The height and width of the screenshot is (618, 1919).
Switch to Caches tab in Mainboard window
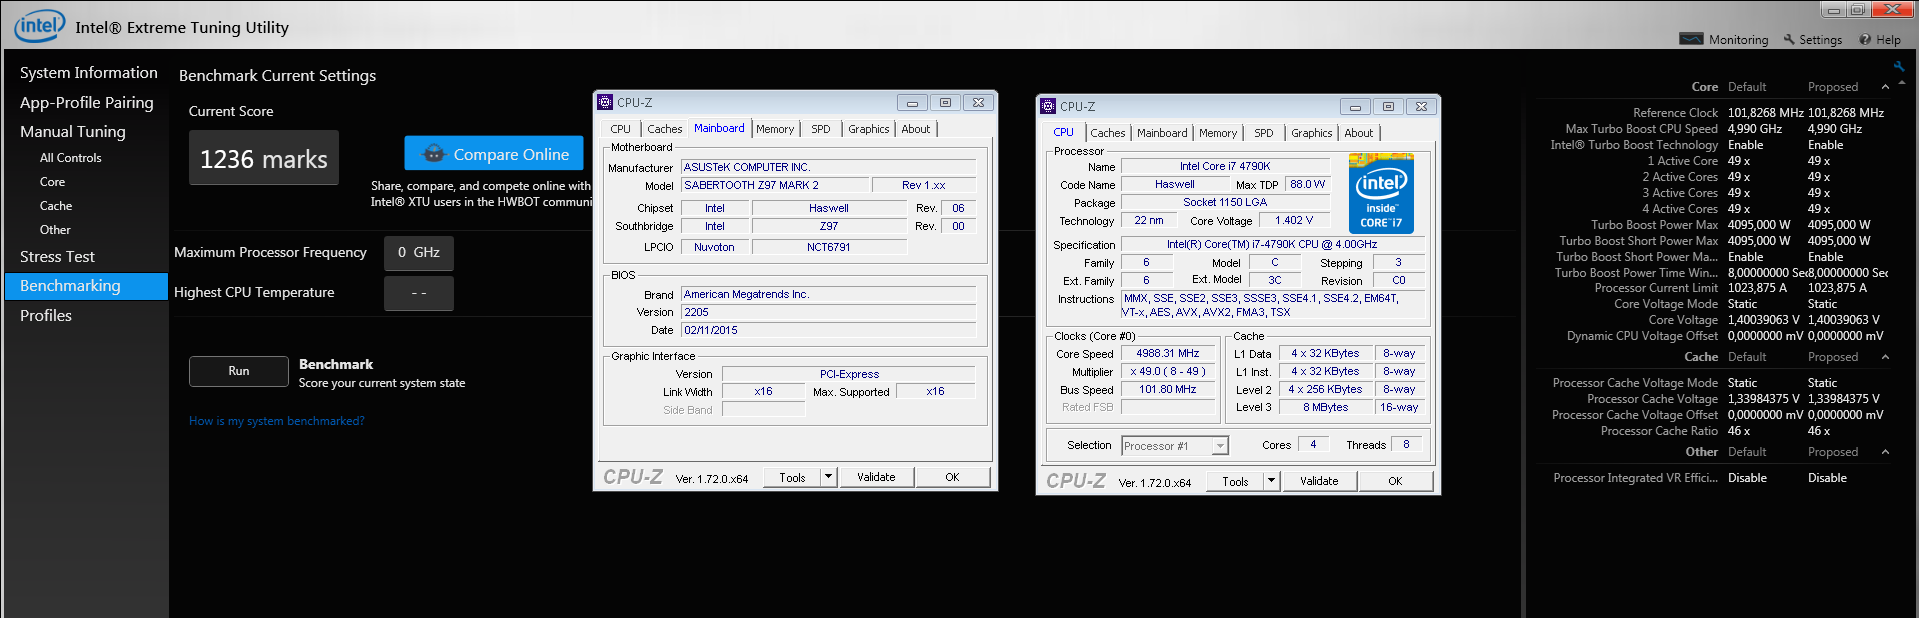[664, 129]
